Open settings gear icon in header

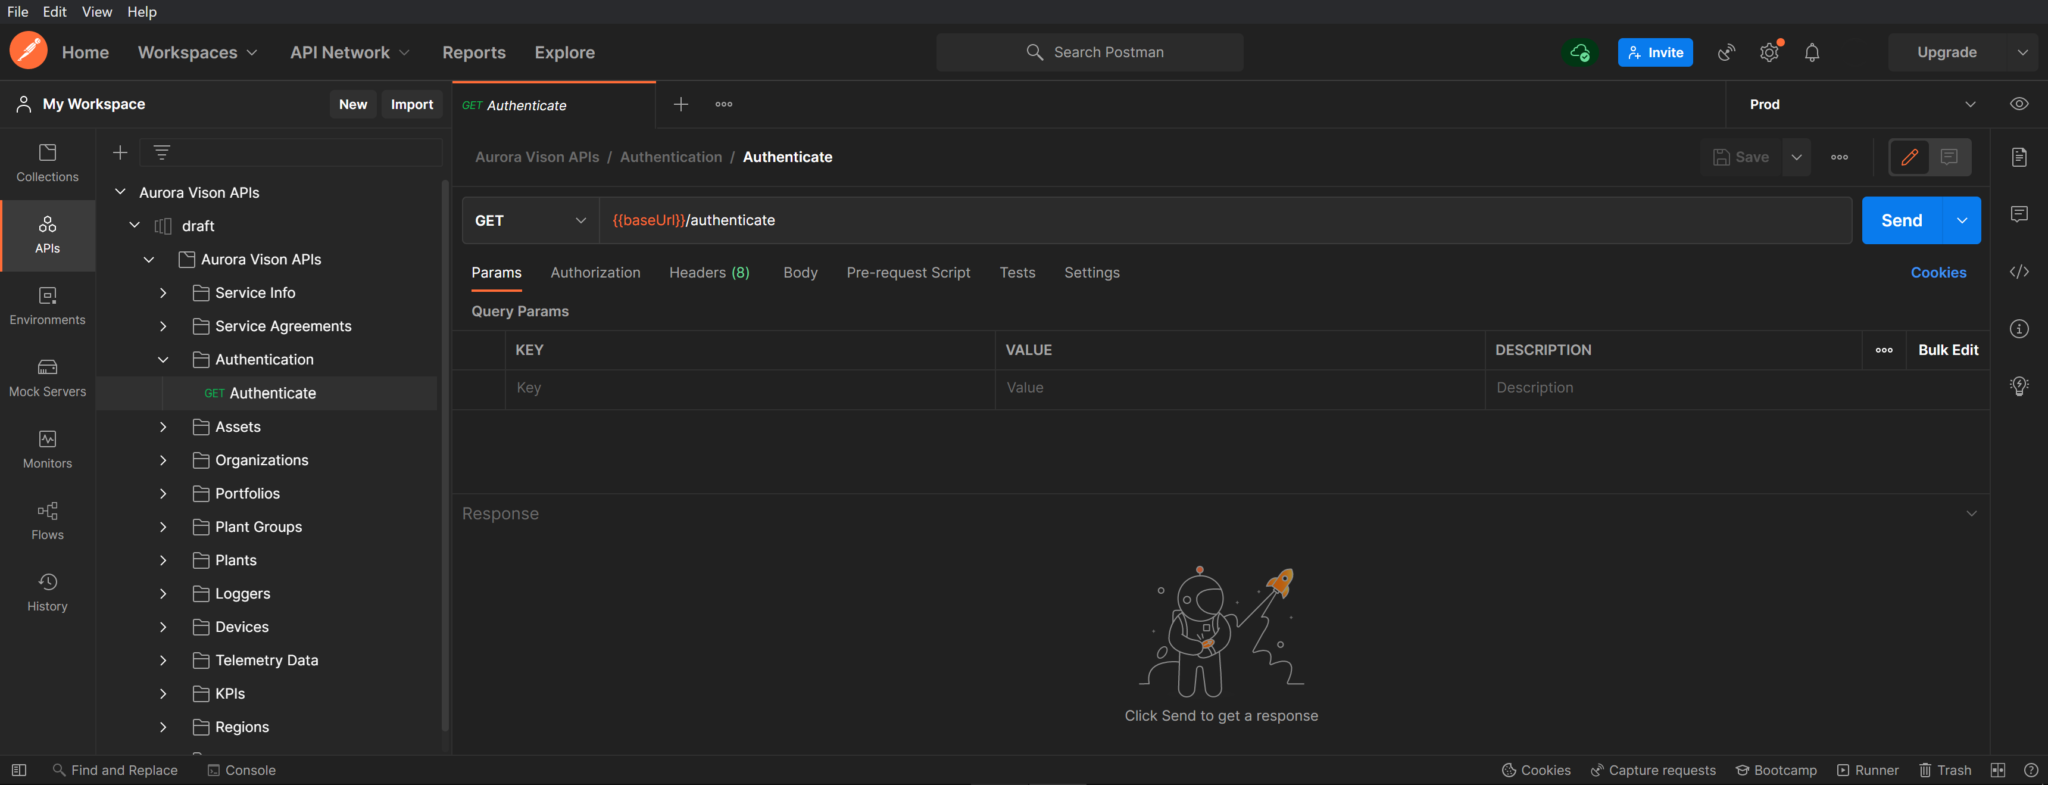(x=1769, y=53)
